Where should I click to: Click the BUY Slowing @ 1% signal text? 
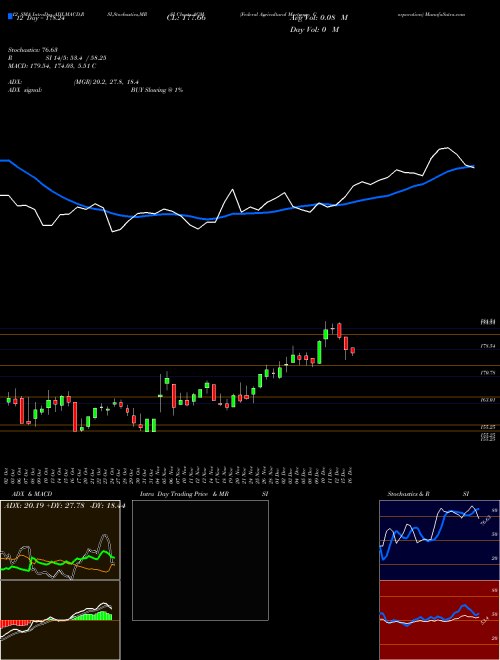(157, 90)
